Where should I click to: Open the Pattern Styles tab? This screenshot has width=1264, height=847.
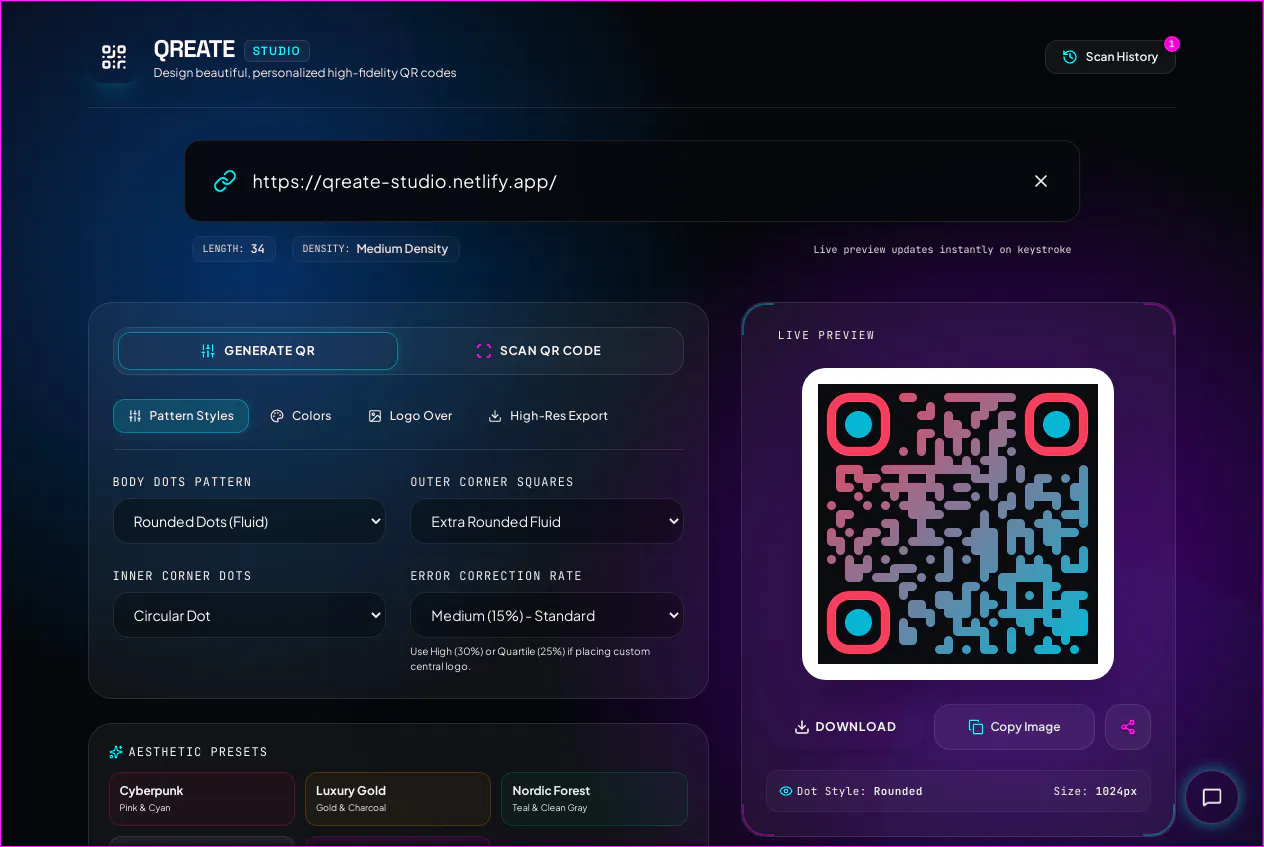(x=181, y=416)
